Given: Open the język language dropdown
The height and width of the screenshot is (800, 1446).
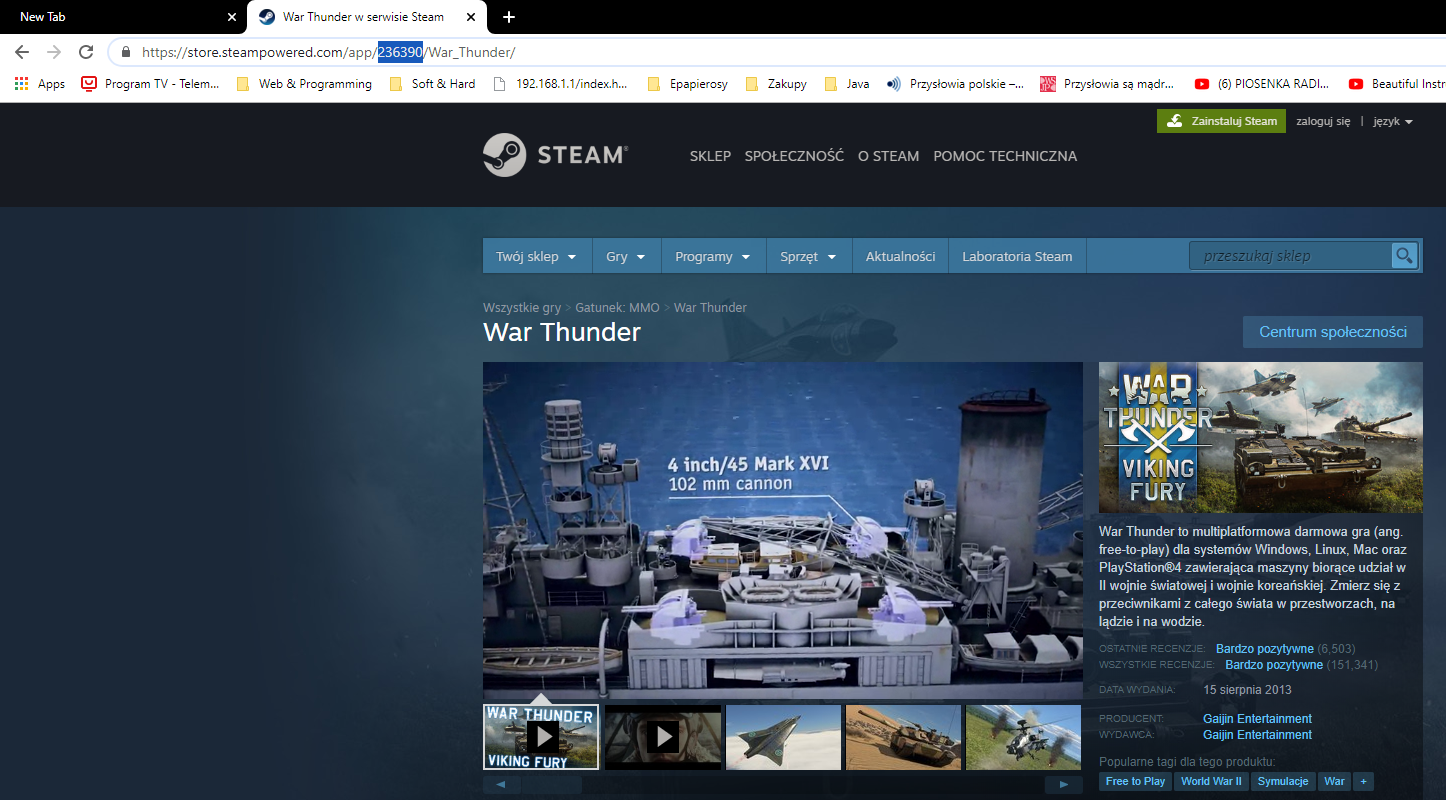Looking at the screenshot, I should coord(1393,121).
